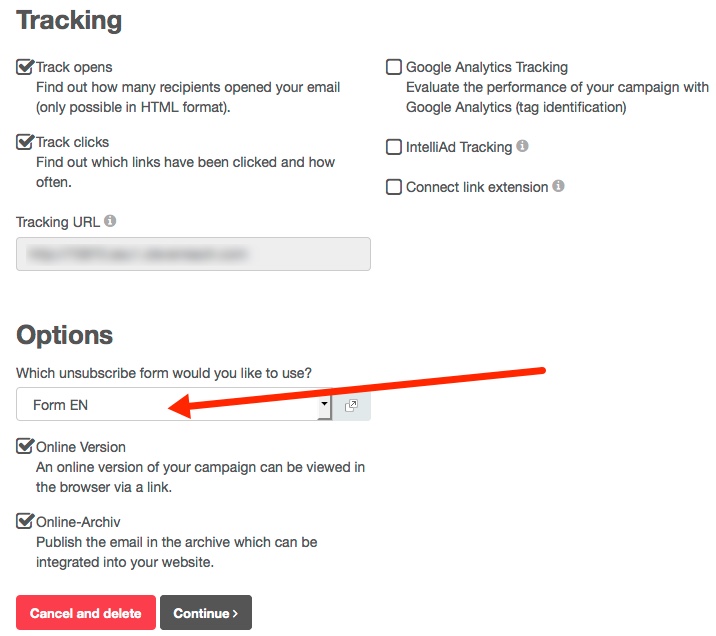Uncheck the Online-Archiv option

pyautogui.click(x=25, y=521)
